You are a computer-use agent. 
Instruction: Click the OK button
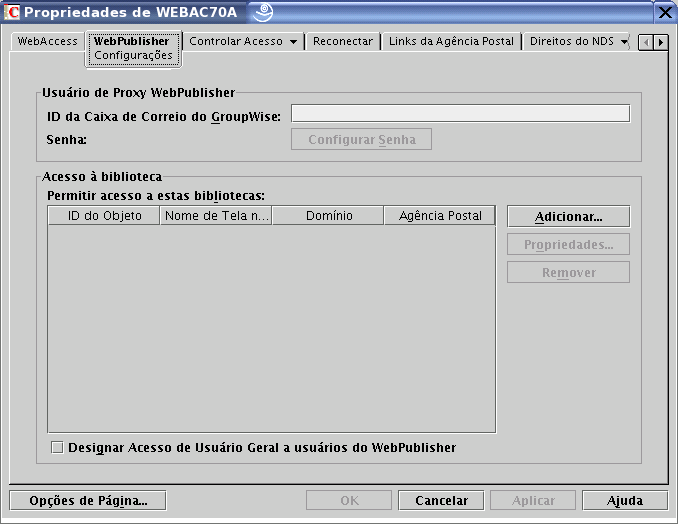click(349, 501)
